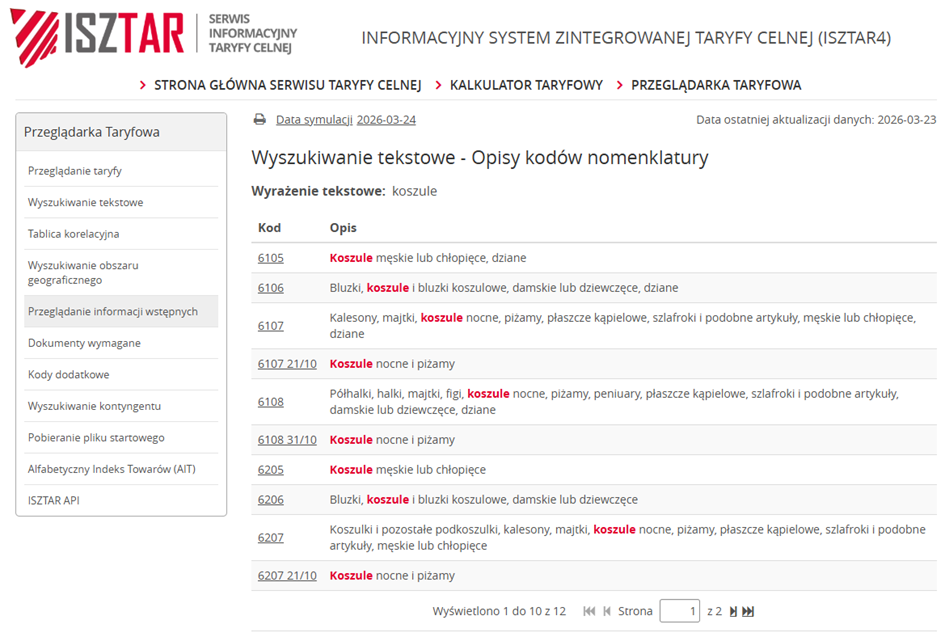Open Kalkulator Taryfowy in top navigation
The image size is (945, 637).
tap(526, 85)
